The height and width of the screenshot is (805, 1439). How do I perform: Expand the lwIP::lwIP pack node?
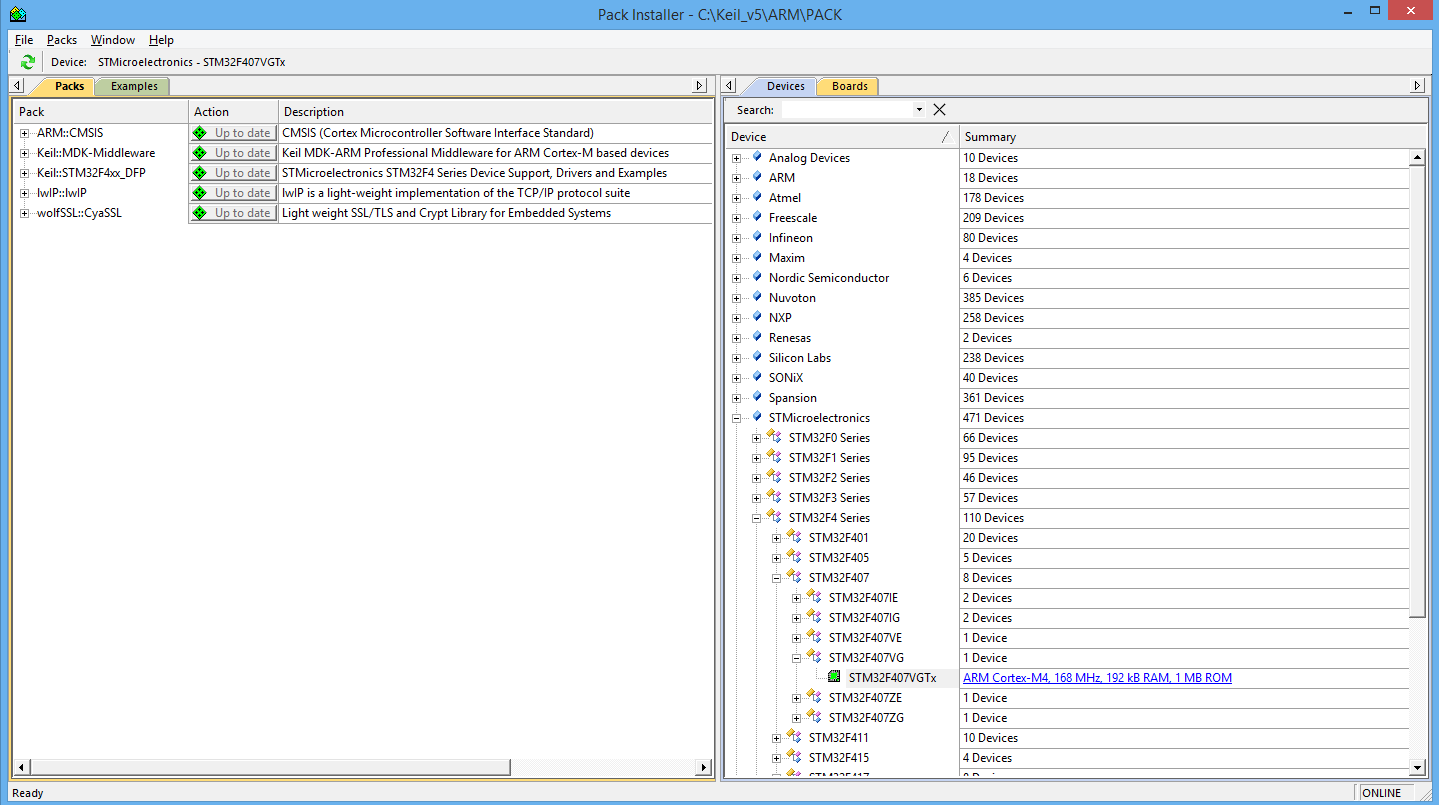coord(24,193)
